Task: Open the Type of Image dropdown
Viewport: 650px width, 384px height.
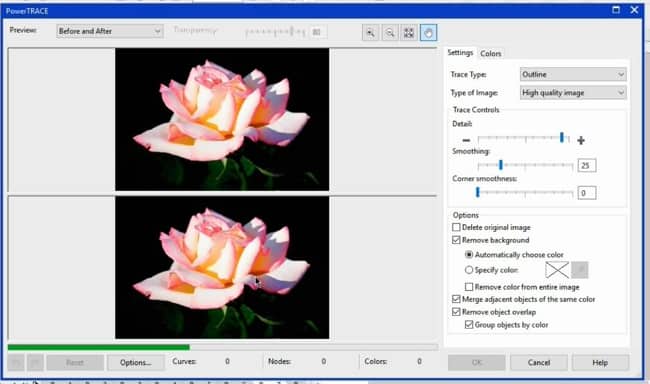Action: (x=573, y=92)
